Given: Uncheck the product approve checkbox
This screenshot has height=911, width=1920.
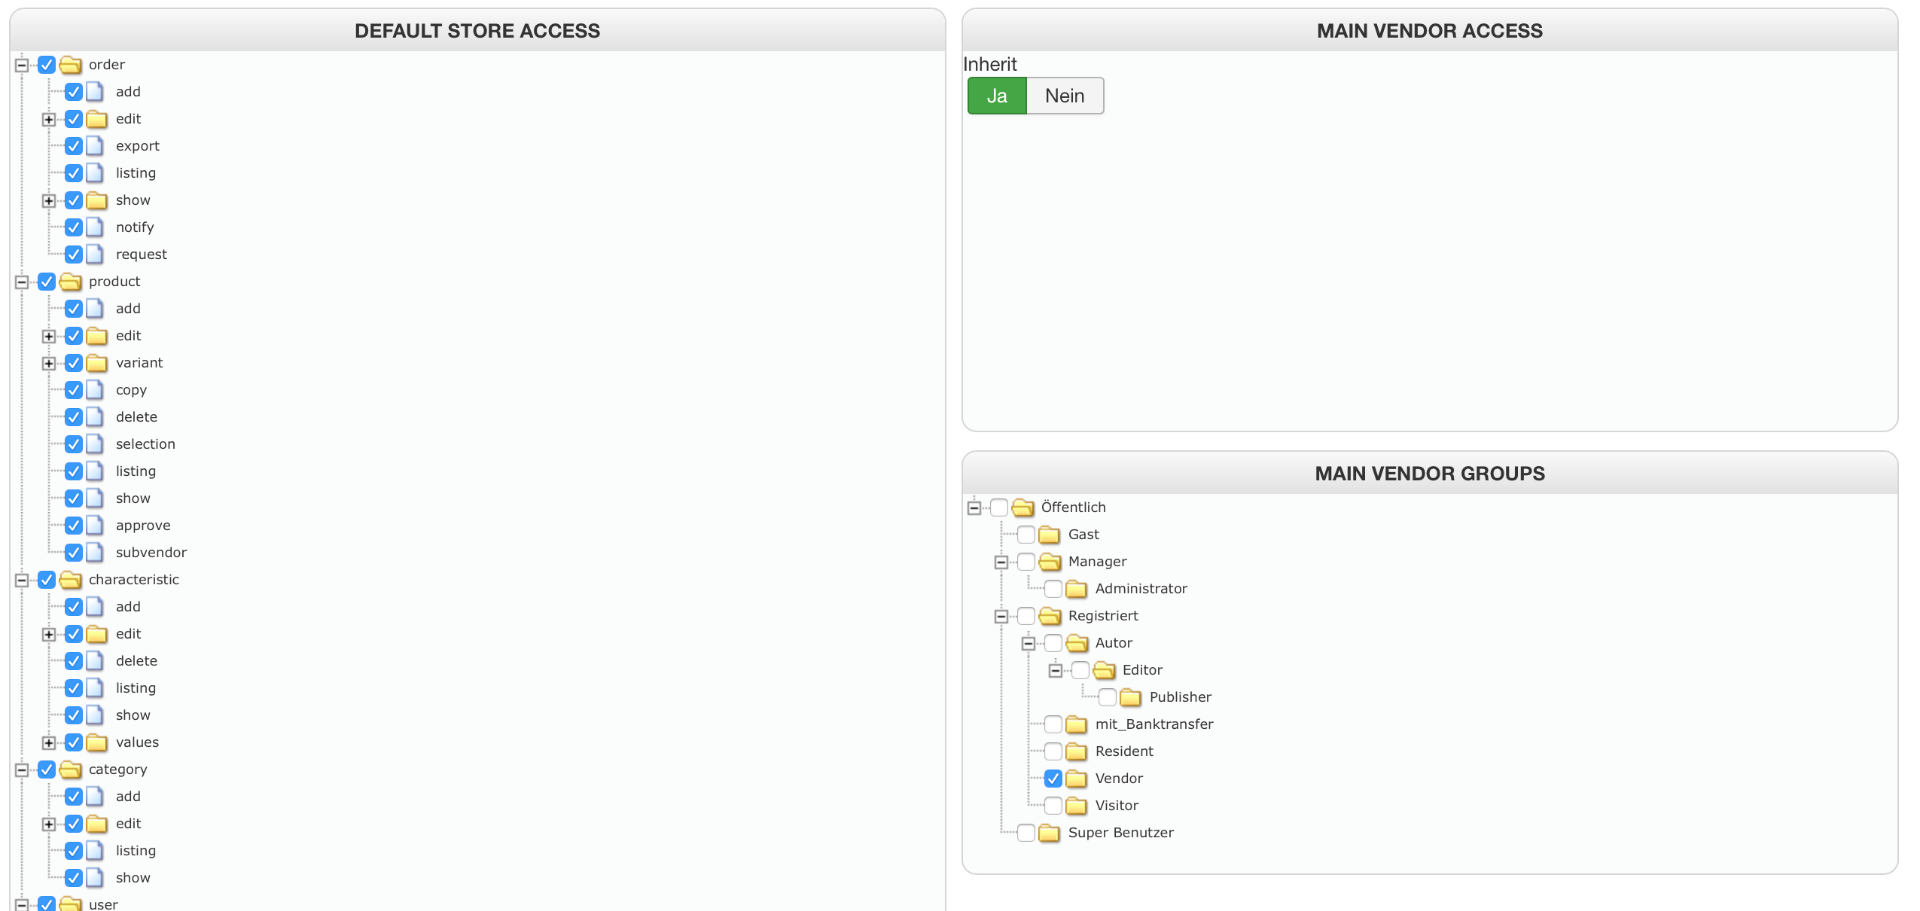Looking at the screenshot, I should 74,526.
